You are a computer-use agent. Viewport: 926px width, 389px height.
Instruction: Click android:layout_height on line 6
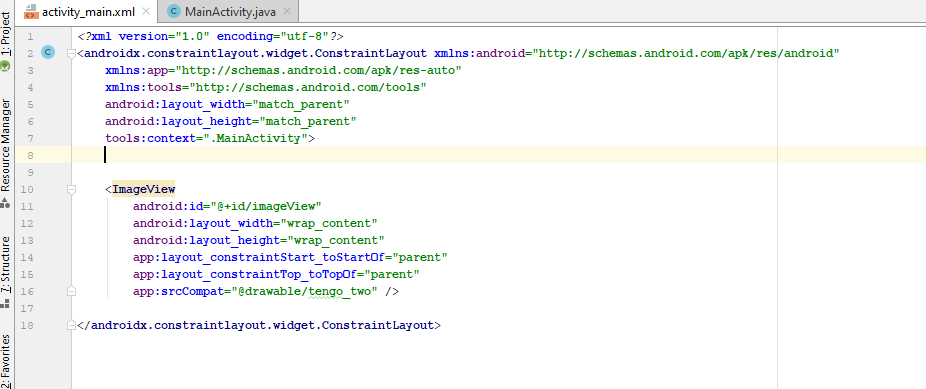(178, 122)
